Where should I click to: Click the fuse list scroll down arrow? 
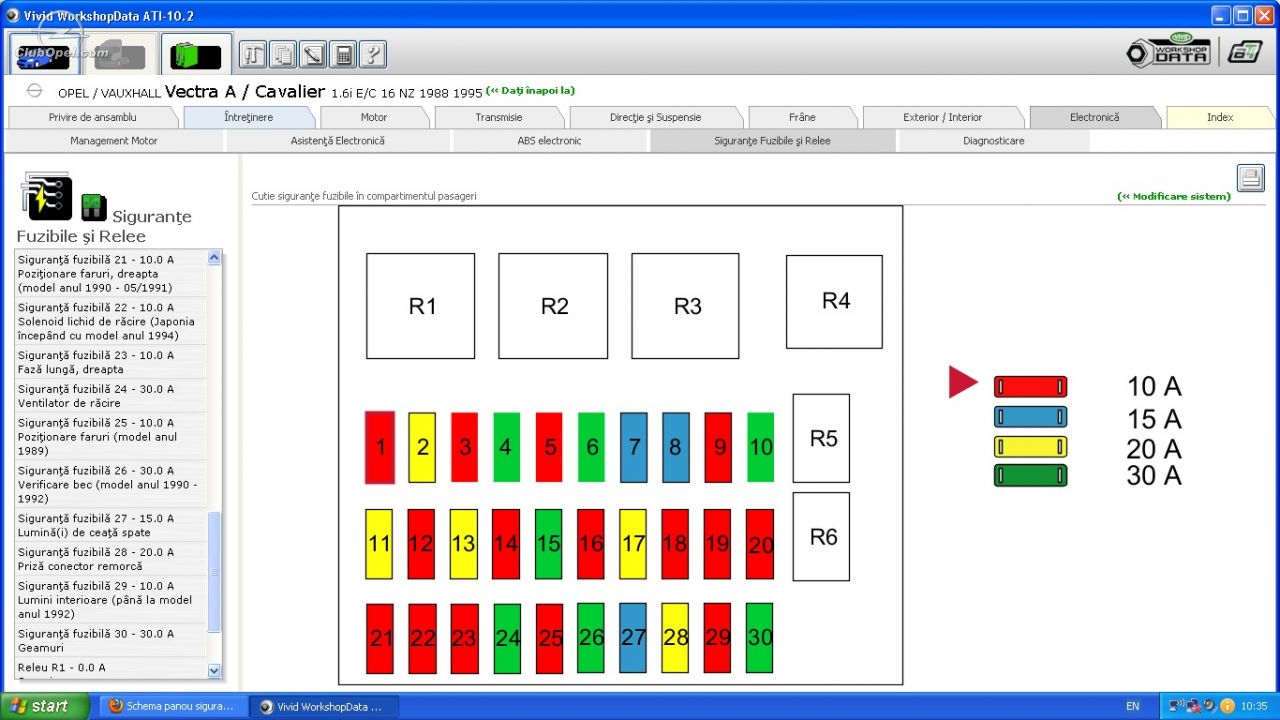214,670
